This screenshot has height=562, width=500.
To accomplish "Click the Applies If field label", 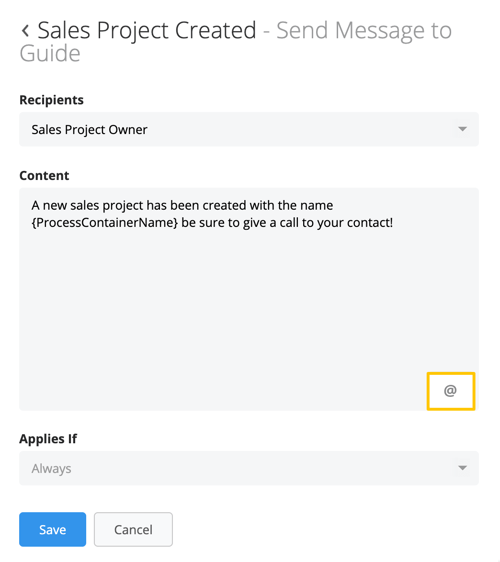I will (x=48, y=439).
